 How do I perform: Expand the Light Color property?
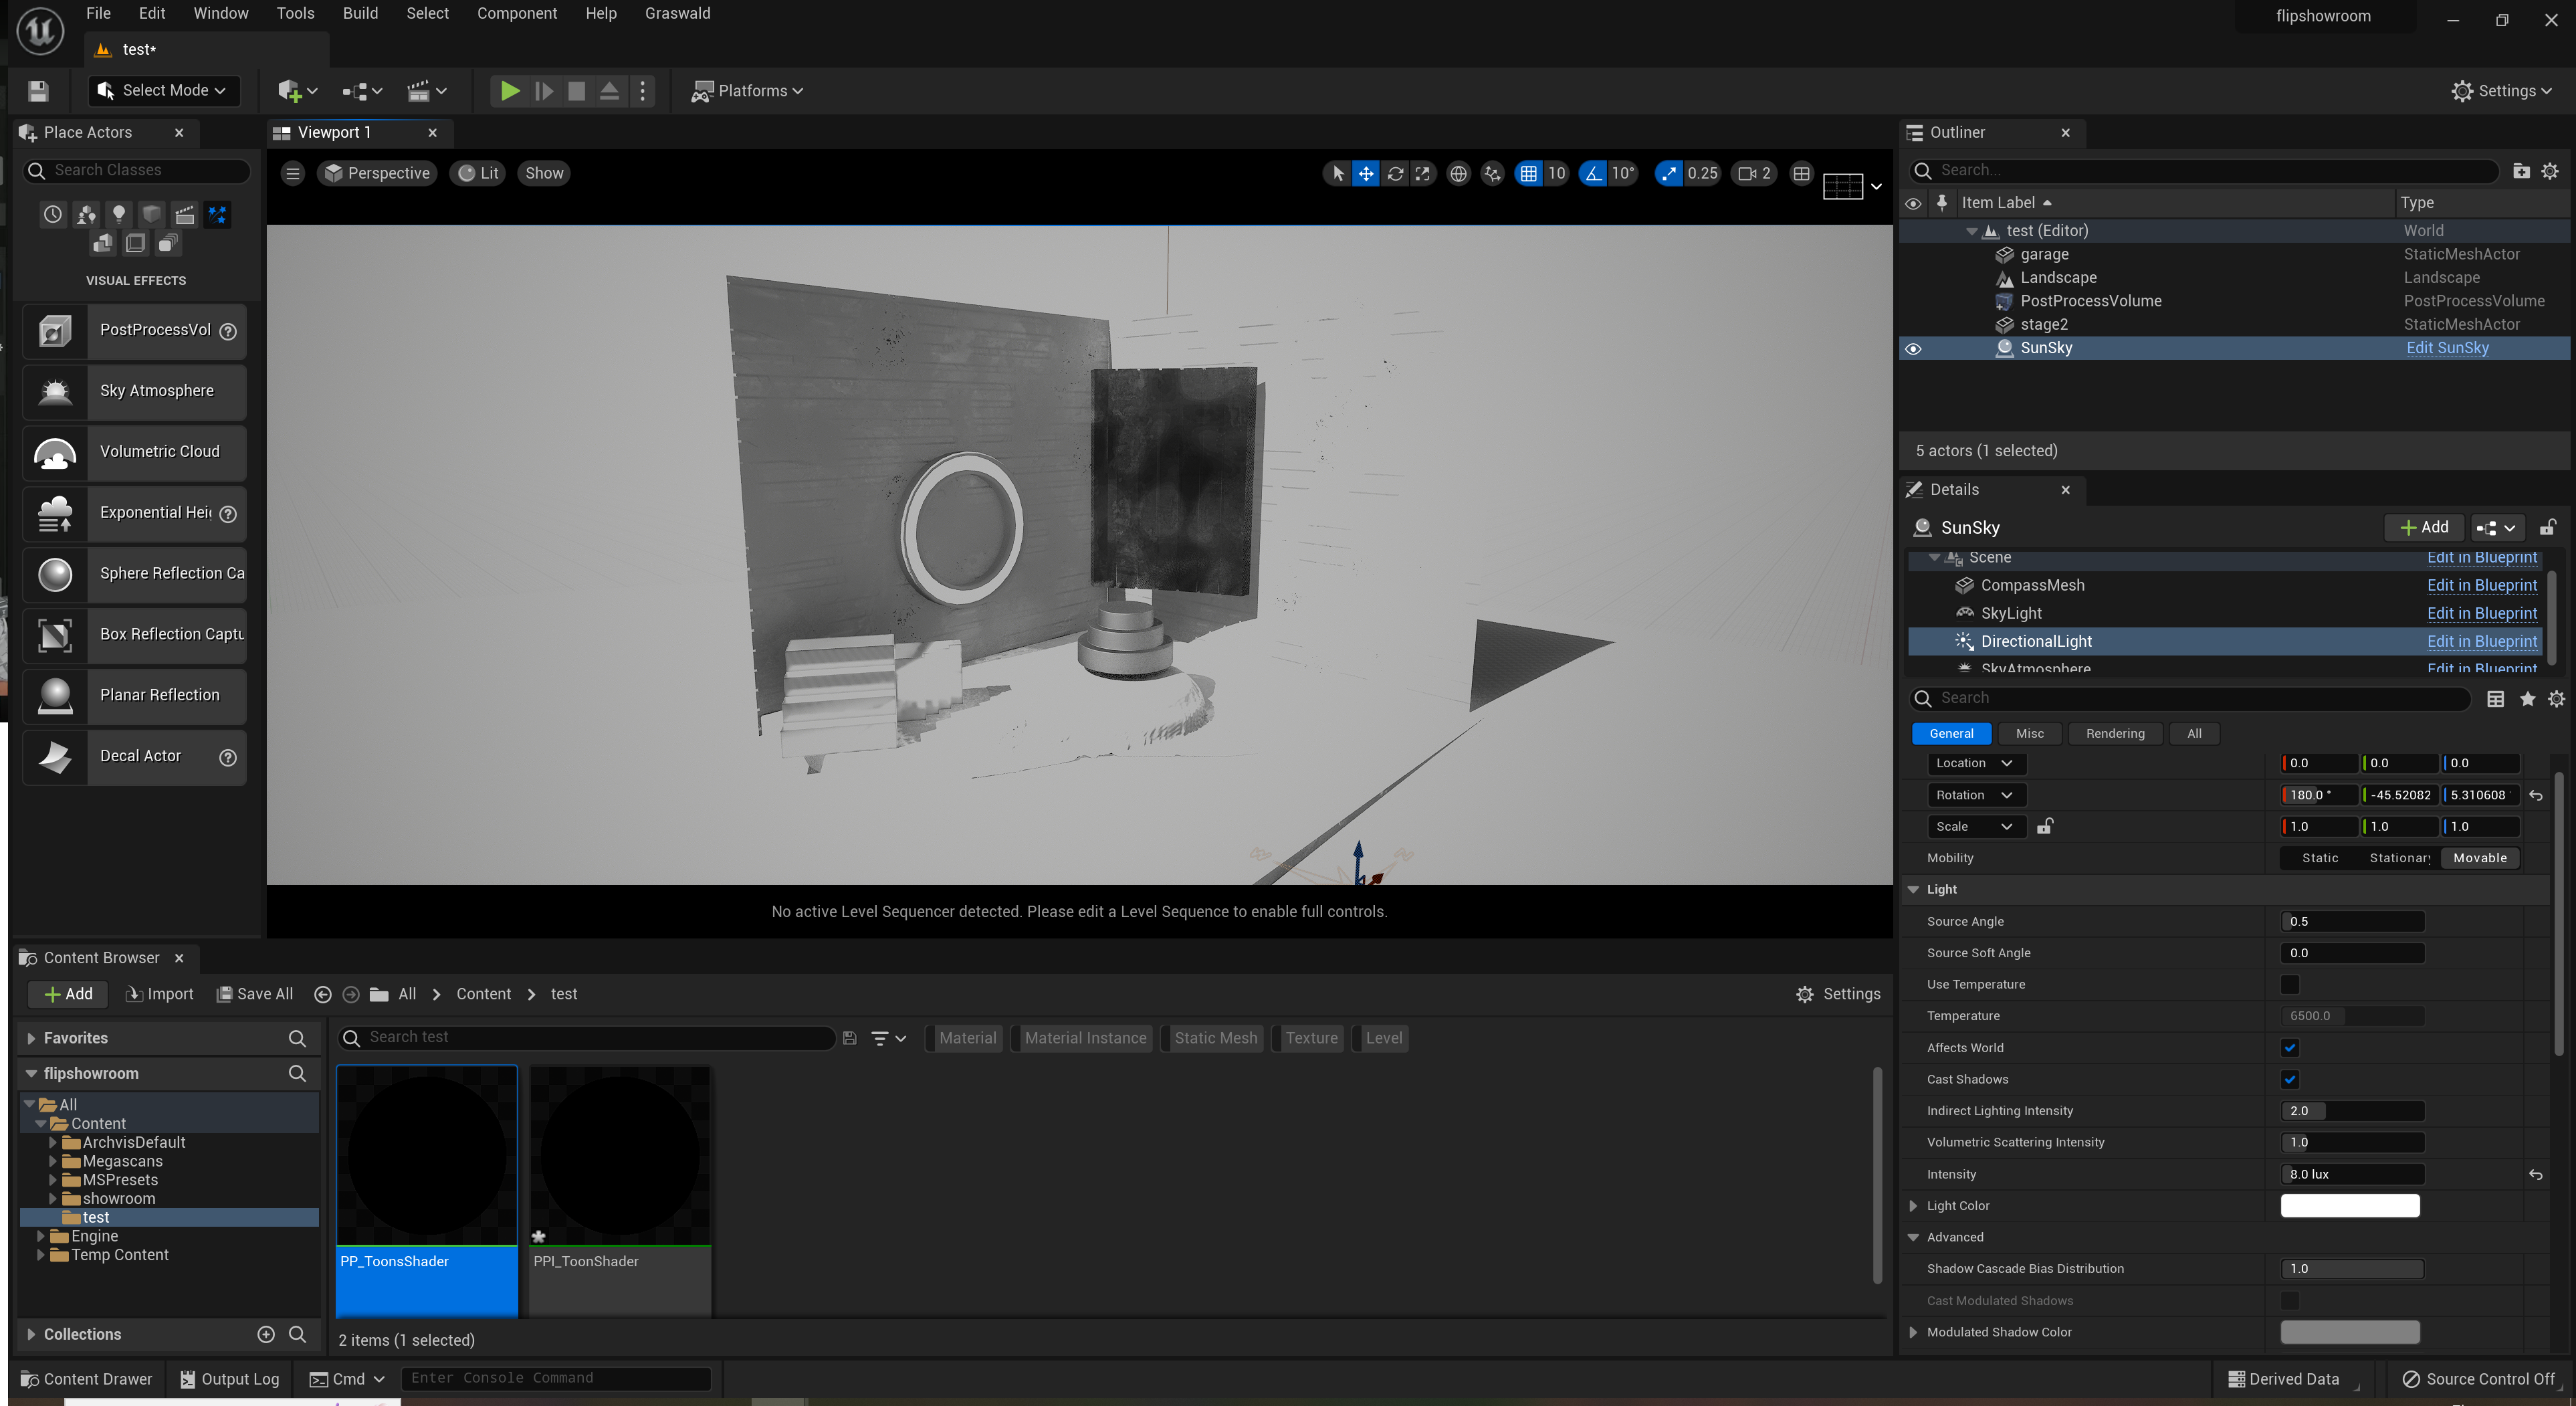[x=1913, y=1206]
